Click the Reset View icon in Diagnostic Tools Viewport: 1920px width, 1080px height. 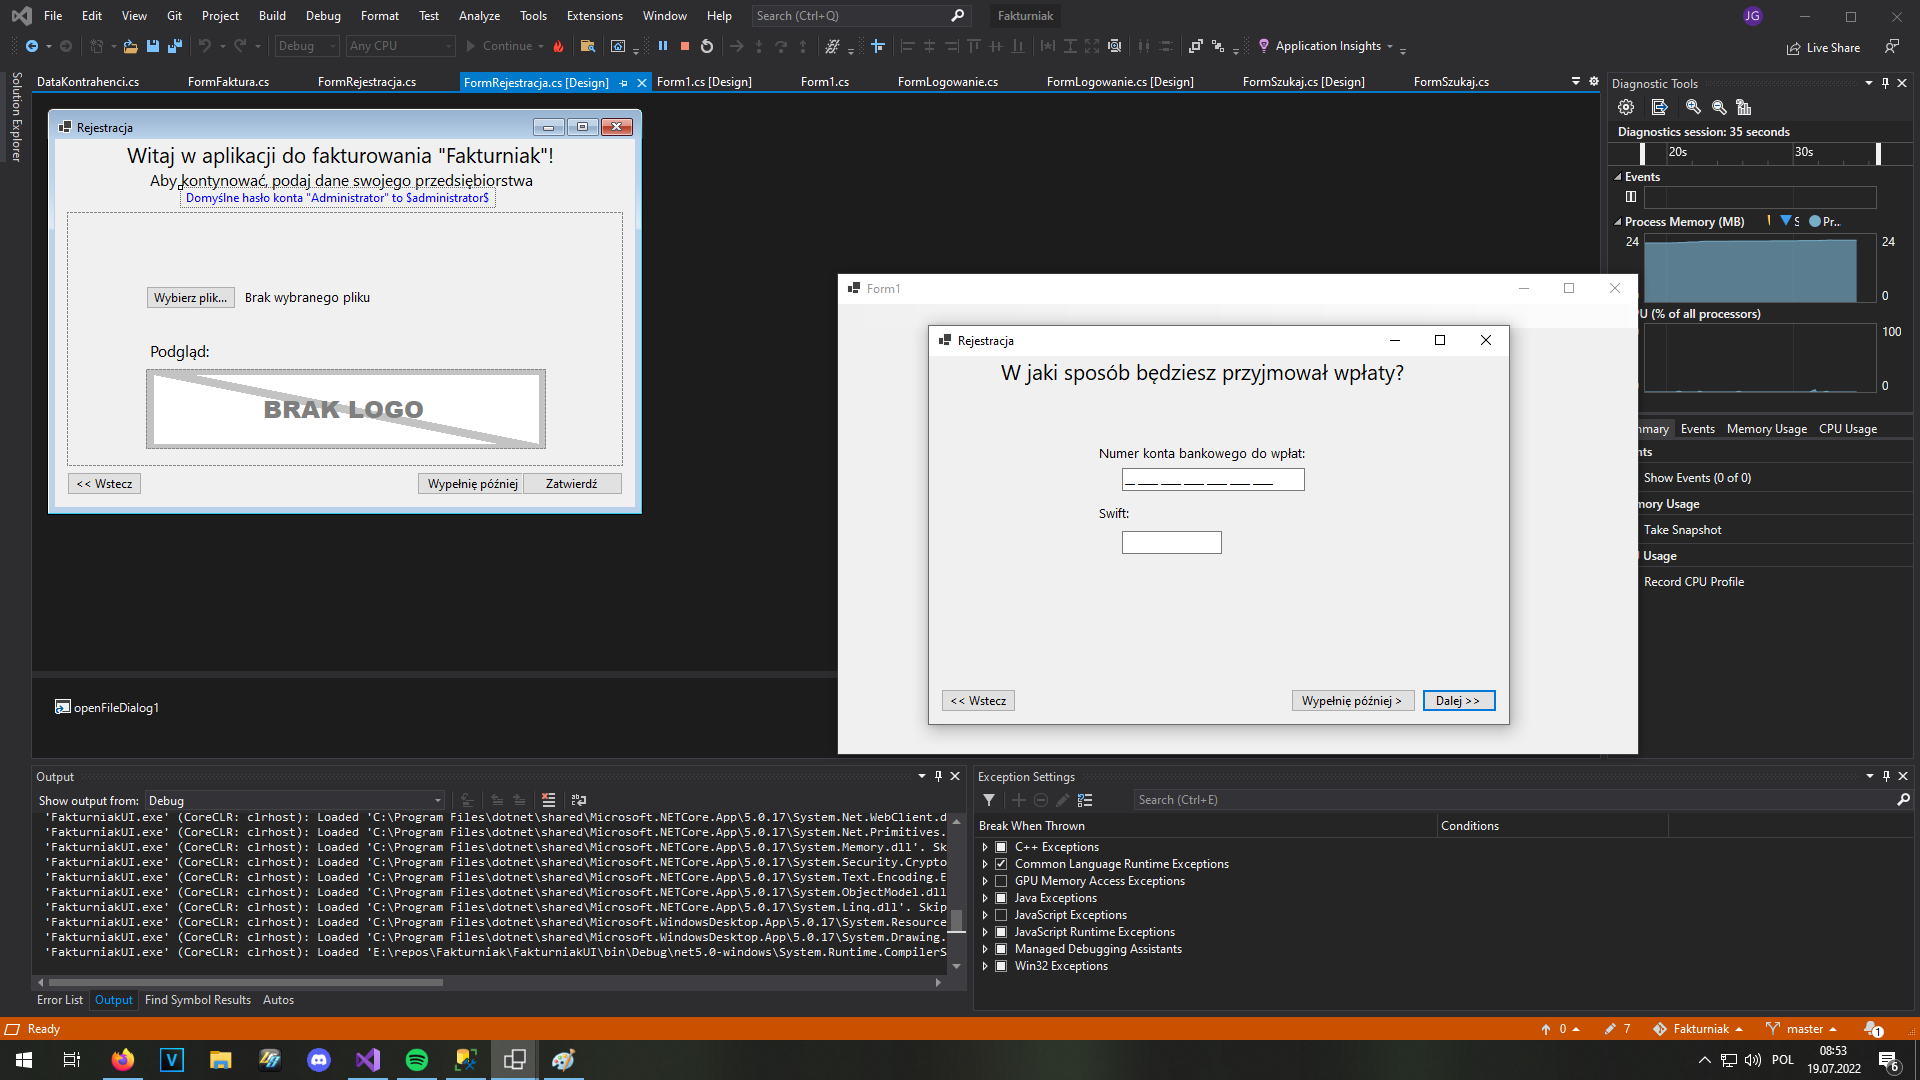pos(1744,107)
